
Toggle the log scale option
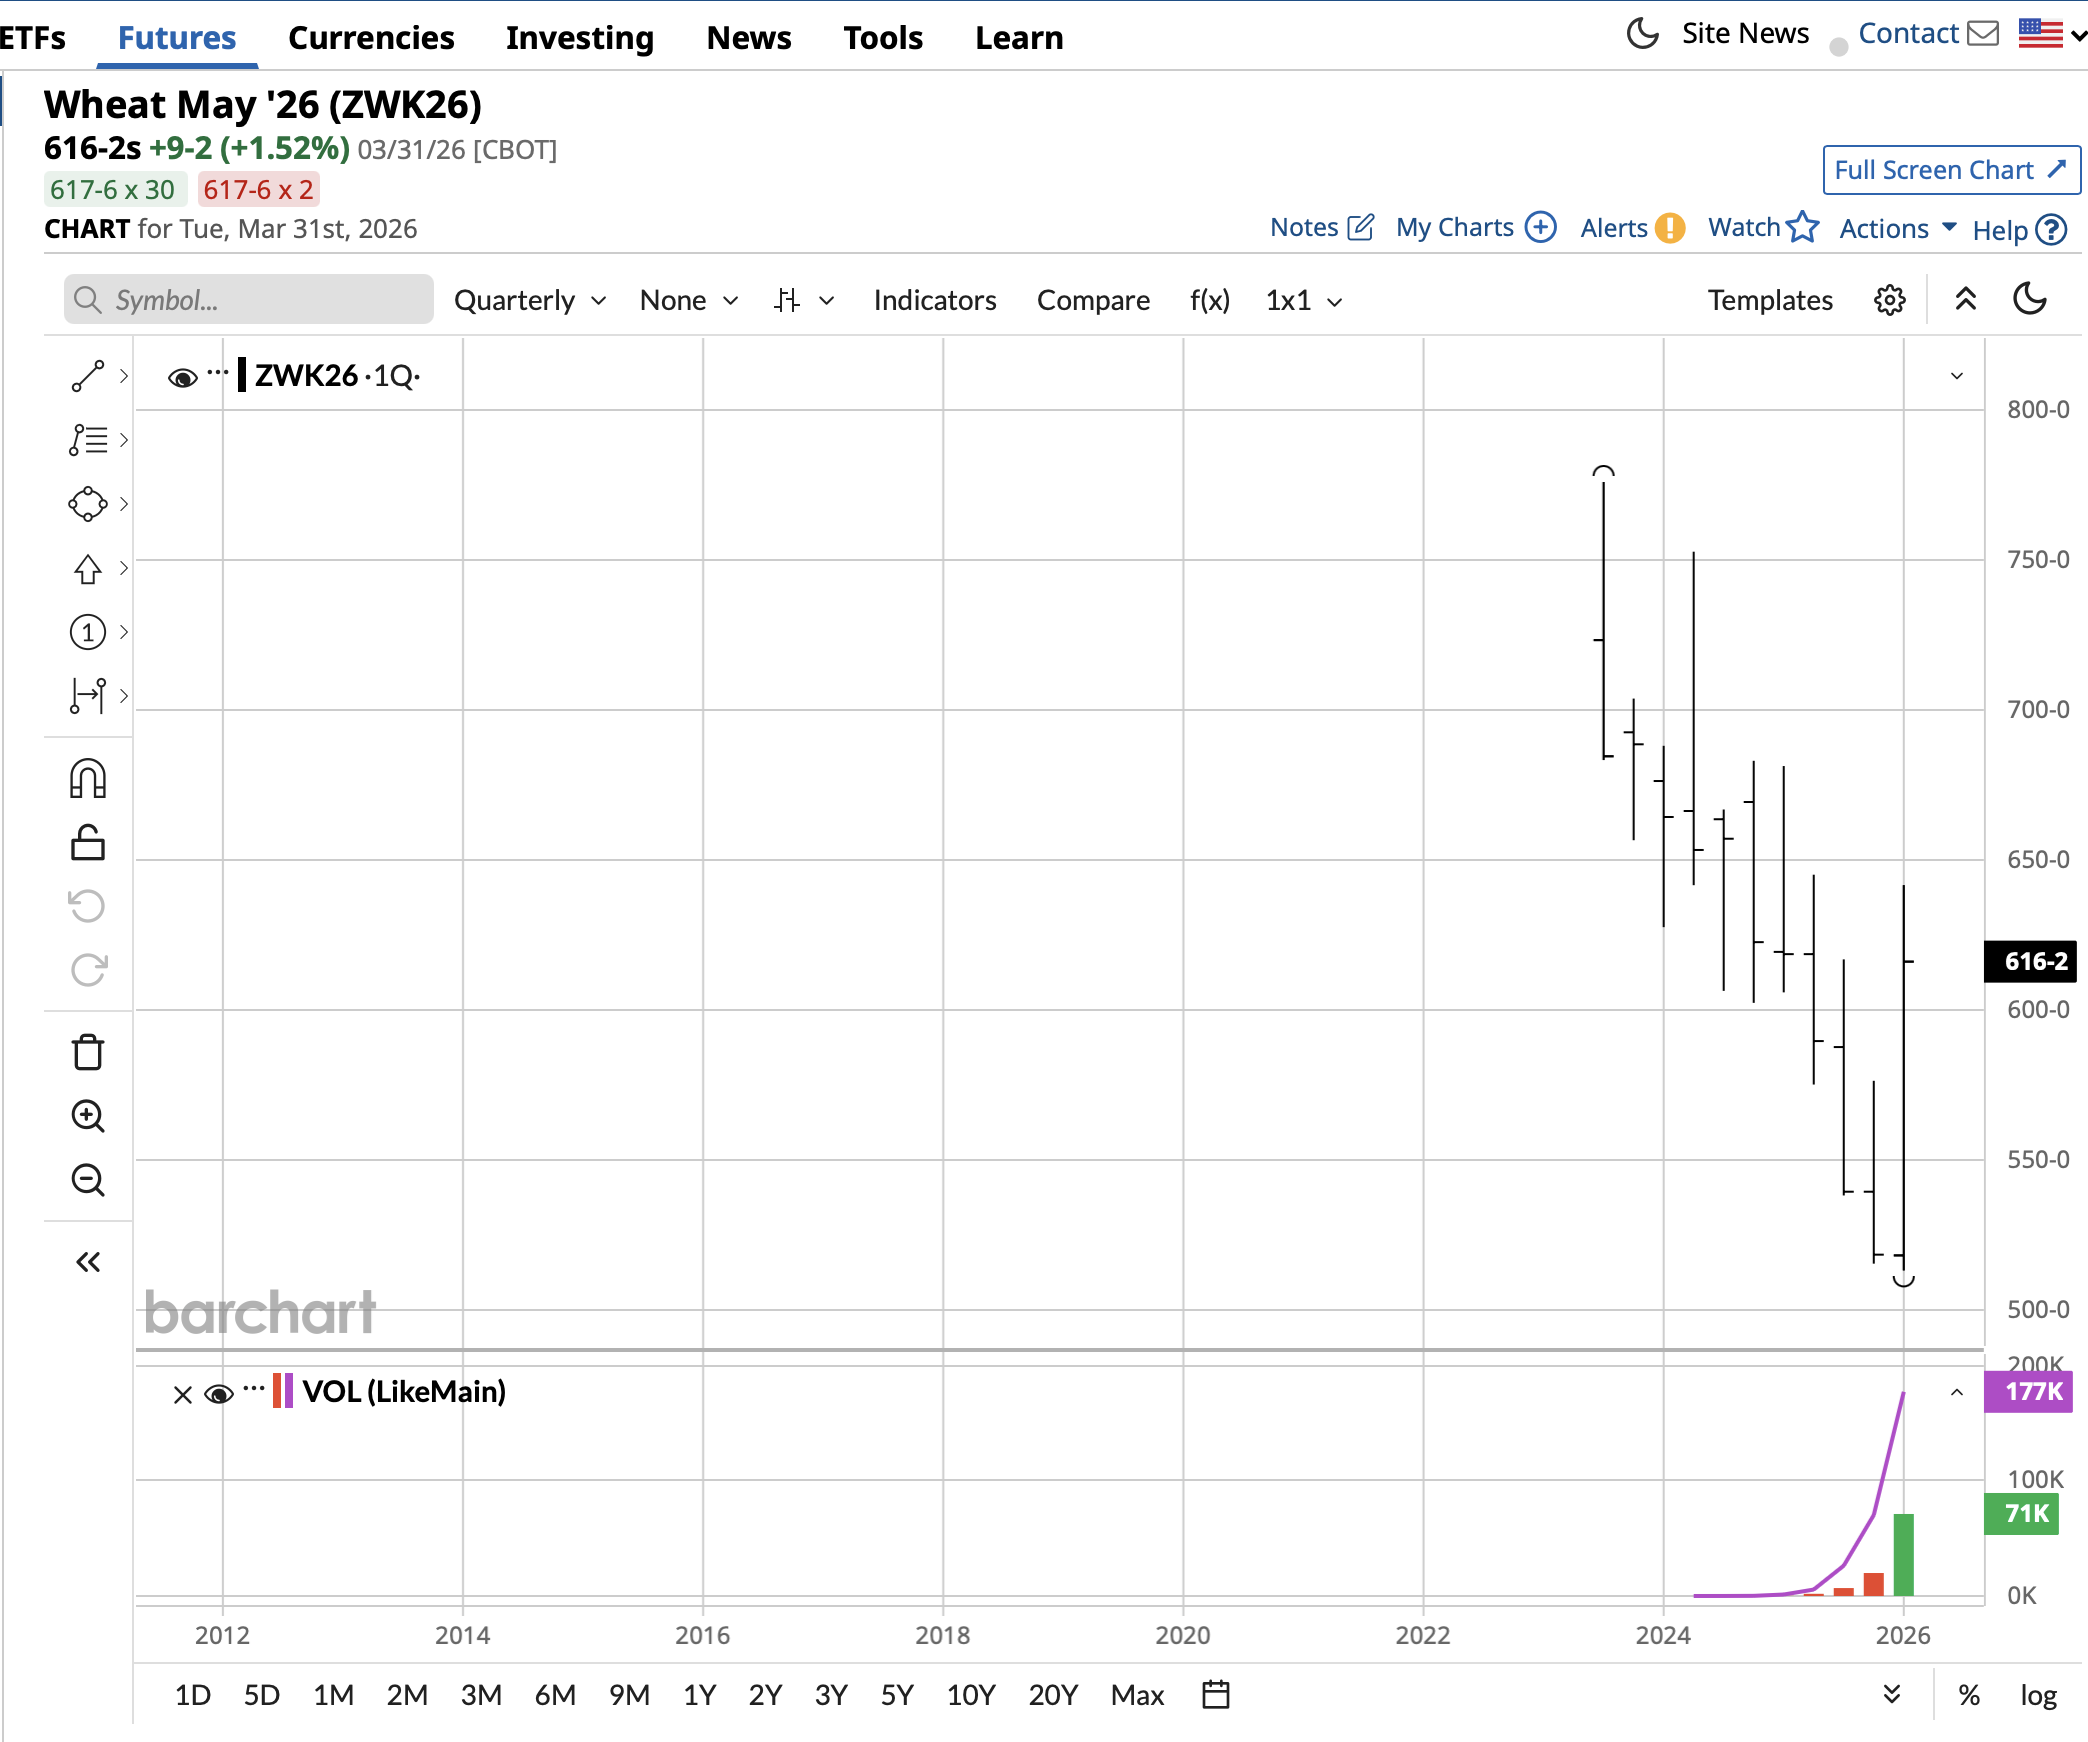point(2038,1695)
